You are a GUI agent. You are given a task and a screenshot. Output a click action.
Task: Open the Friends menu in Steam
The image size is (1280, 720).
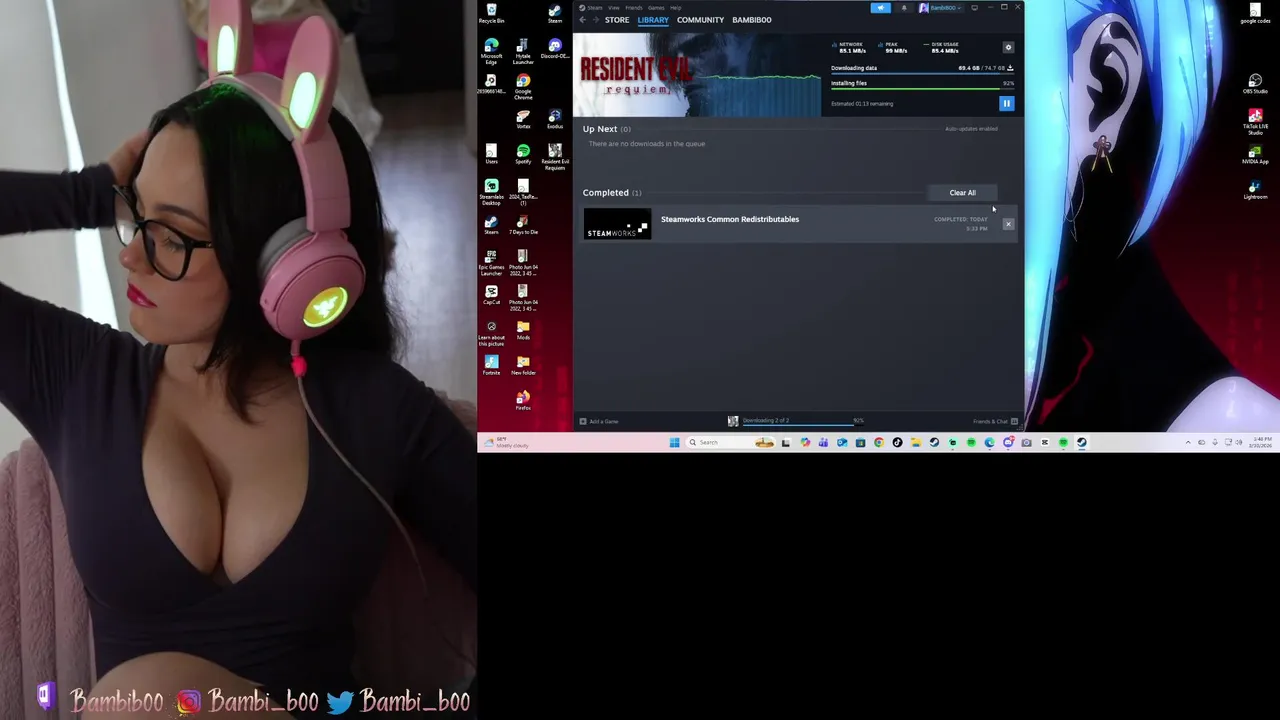pos(634,8)
